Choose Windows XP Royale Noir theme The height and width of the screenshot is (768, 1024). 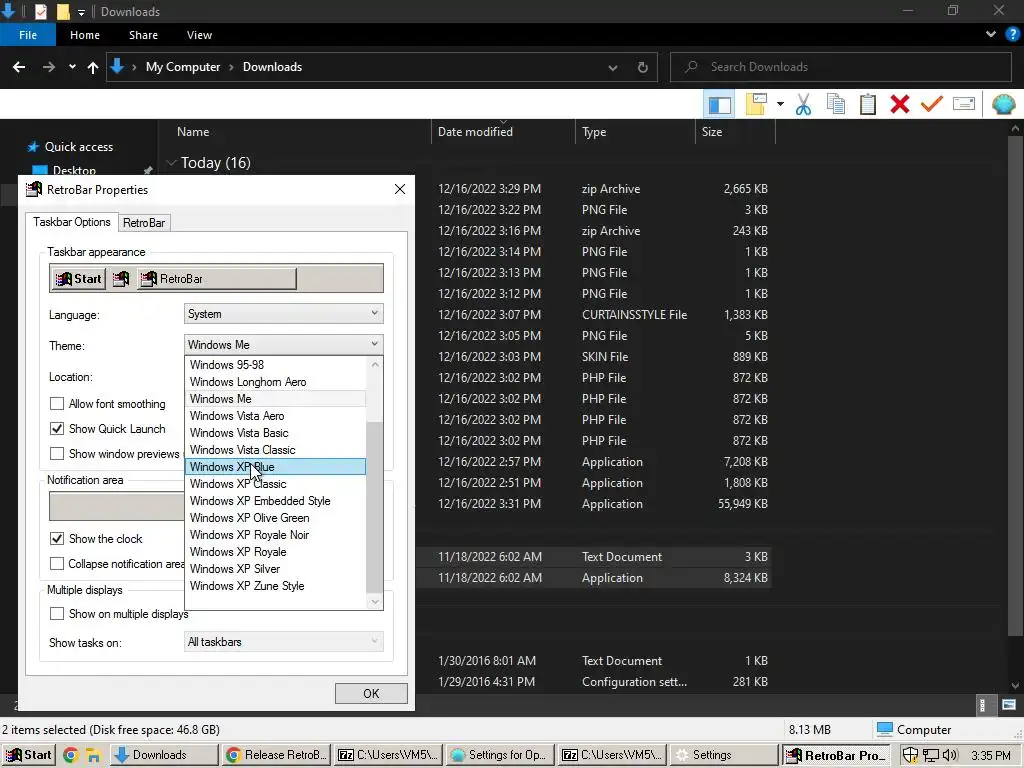click(276, 534)
